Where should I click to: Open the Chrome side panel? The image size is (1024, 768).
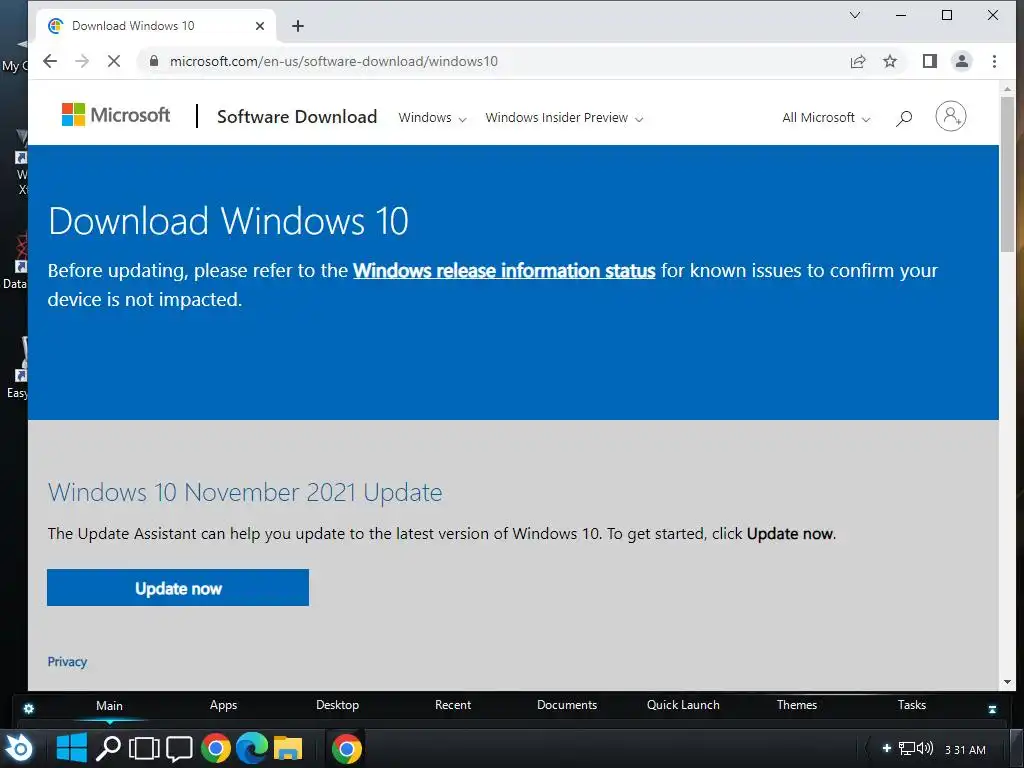point(930,61)
